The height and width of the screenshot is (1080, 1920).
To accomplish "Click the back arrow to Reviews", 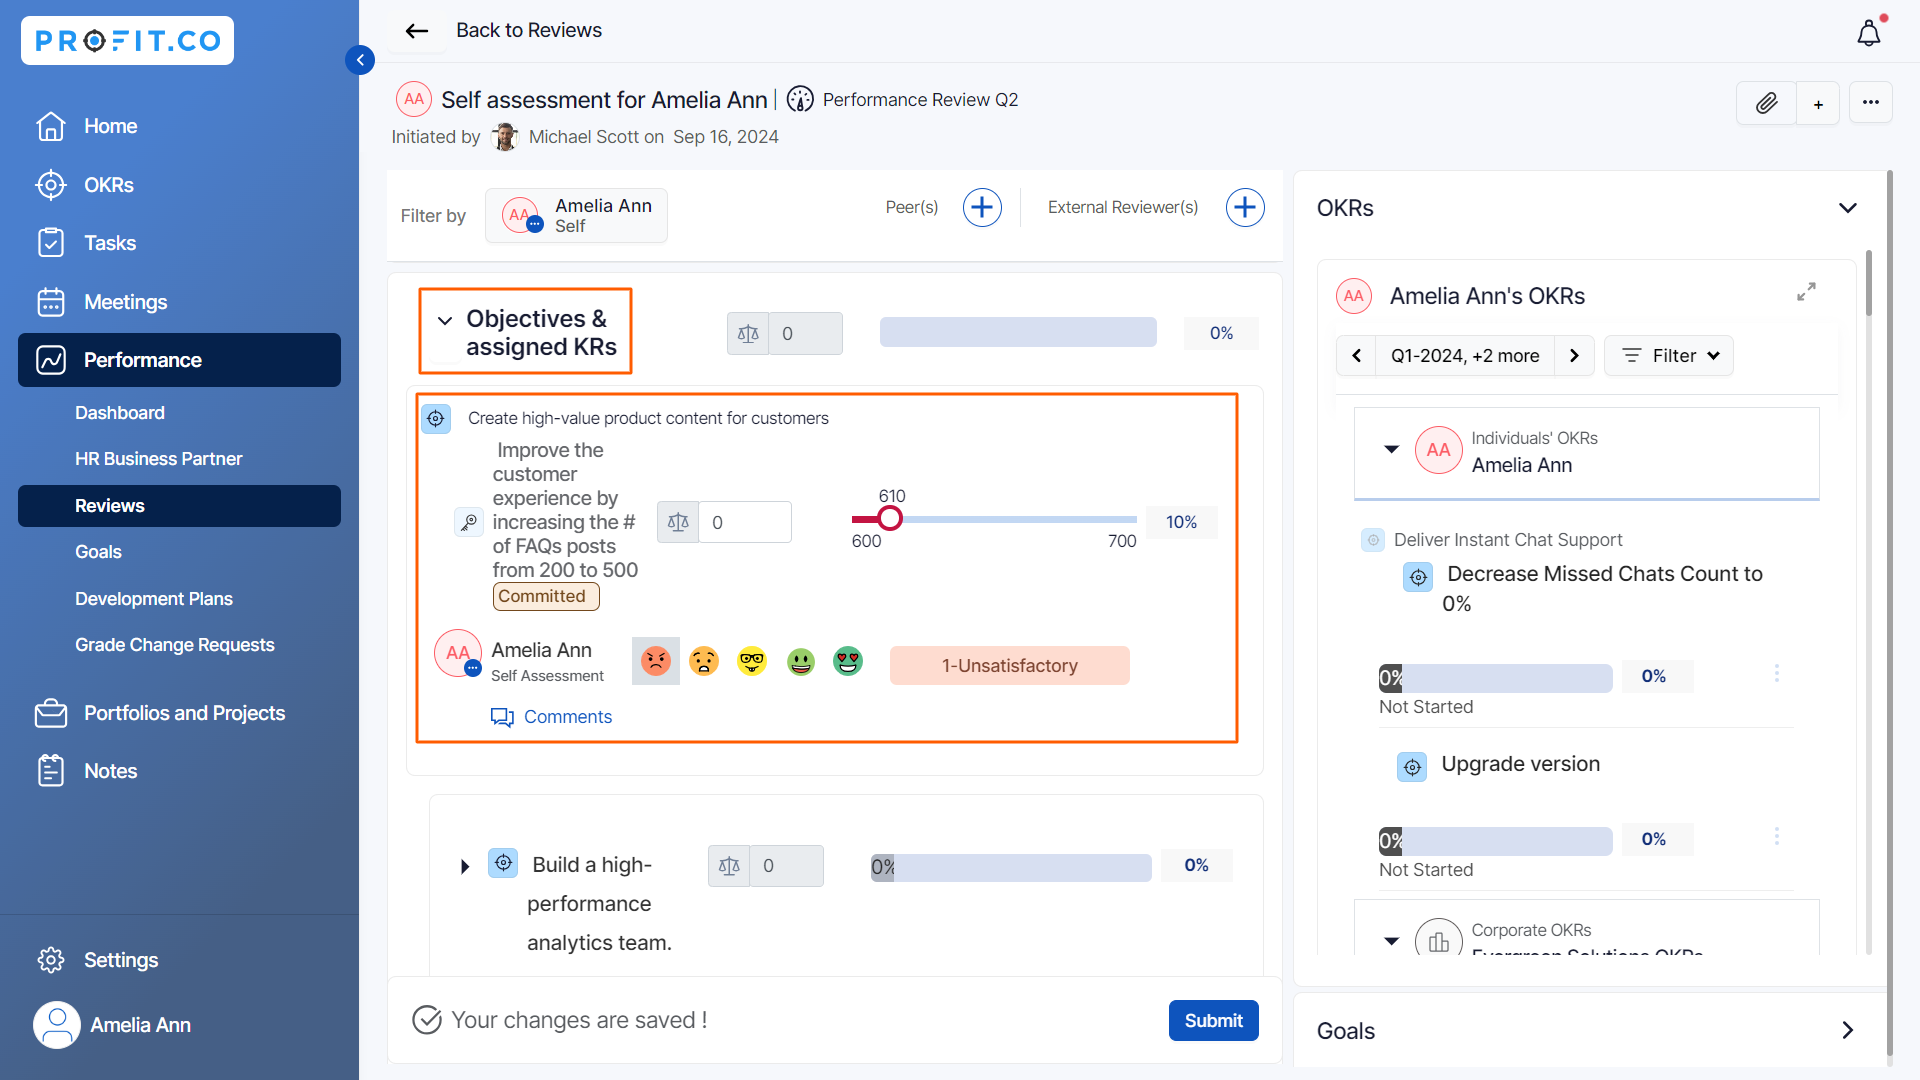I will [417, 31].
